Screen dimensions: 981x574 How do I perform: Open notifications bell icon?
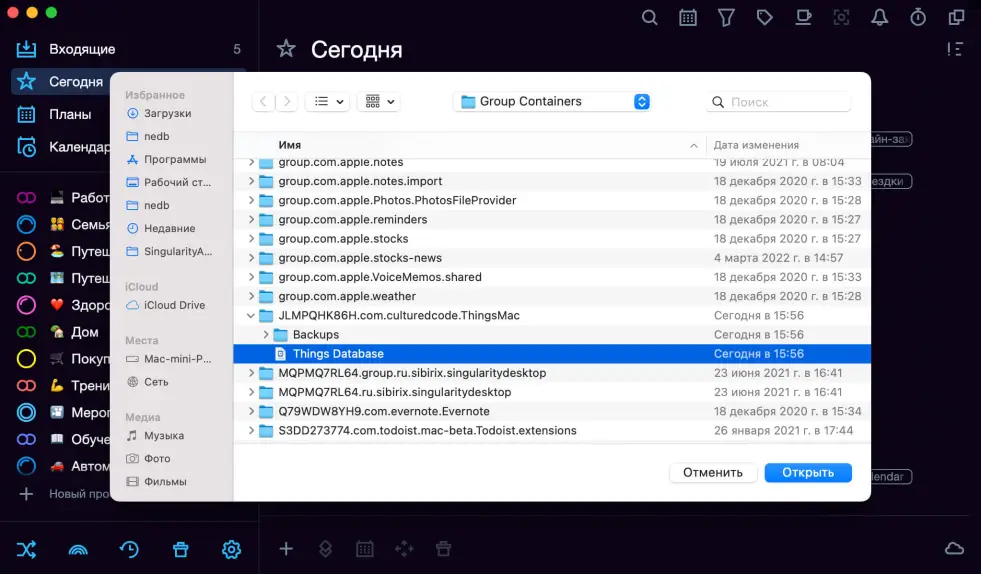point(880,18)
